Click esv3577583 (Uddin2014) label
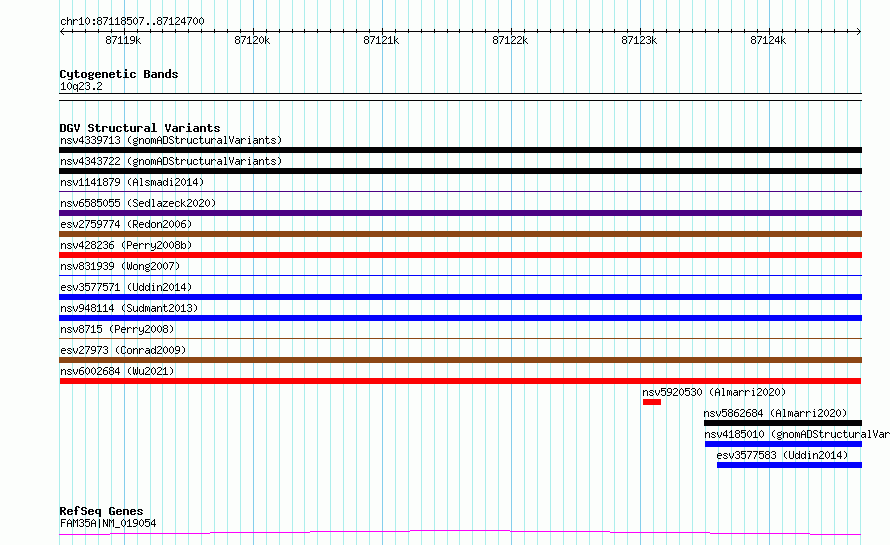890x545 pixels. point(782,455)
